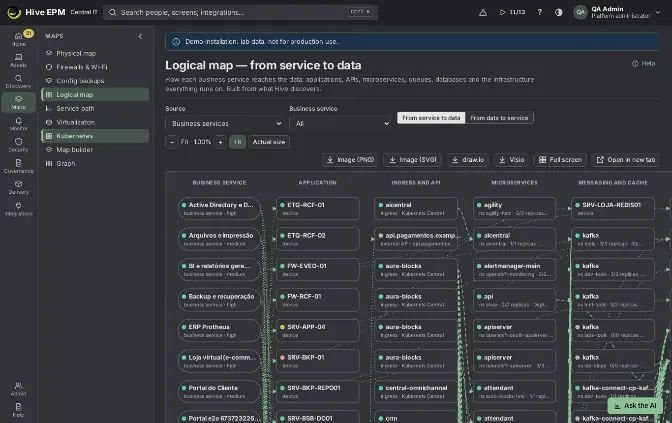Open the map in Full screen
This screenshot has height=423, width=672.
pos(560,159)
